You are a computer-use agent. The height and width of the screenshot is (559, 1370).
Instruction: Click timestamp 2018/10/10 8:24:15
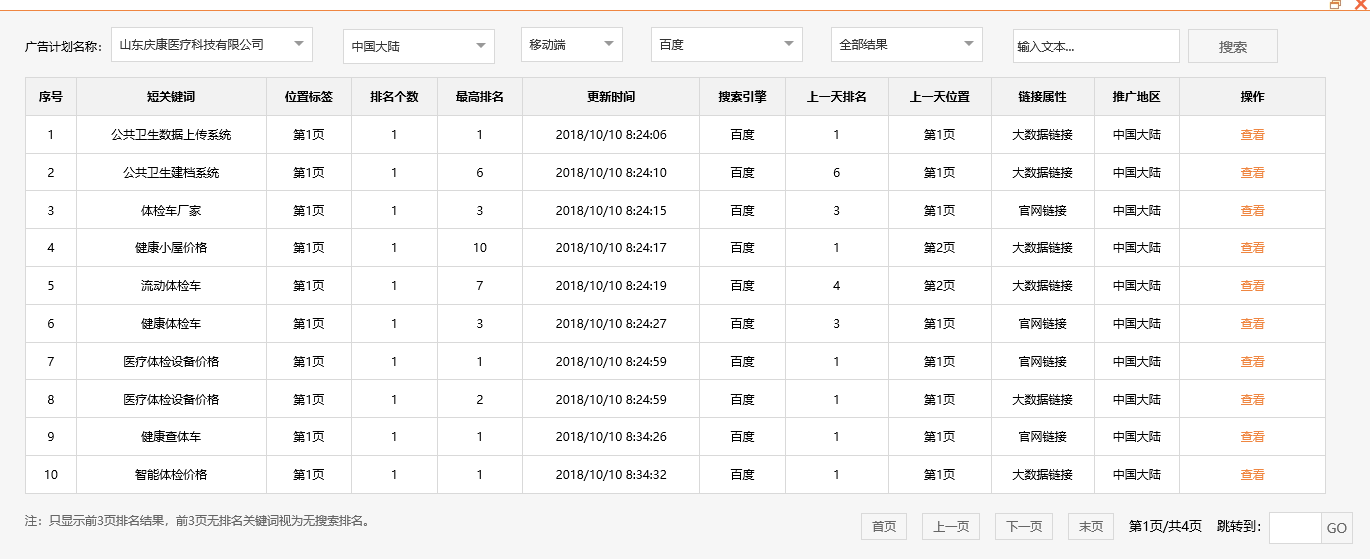(611, 211)
